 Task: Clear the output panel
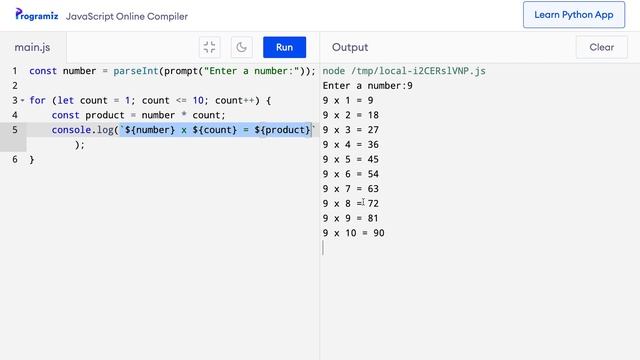pyautogui.click(x=602, y=47)
